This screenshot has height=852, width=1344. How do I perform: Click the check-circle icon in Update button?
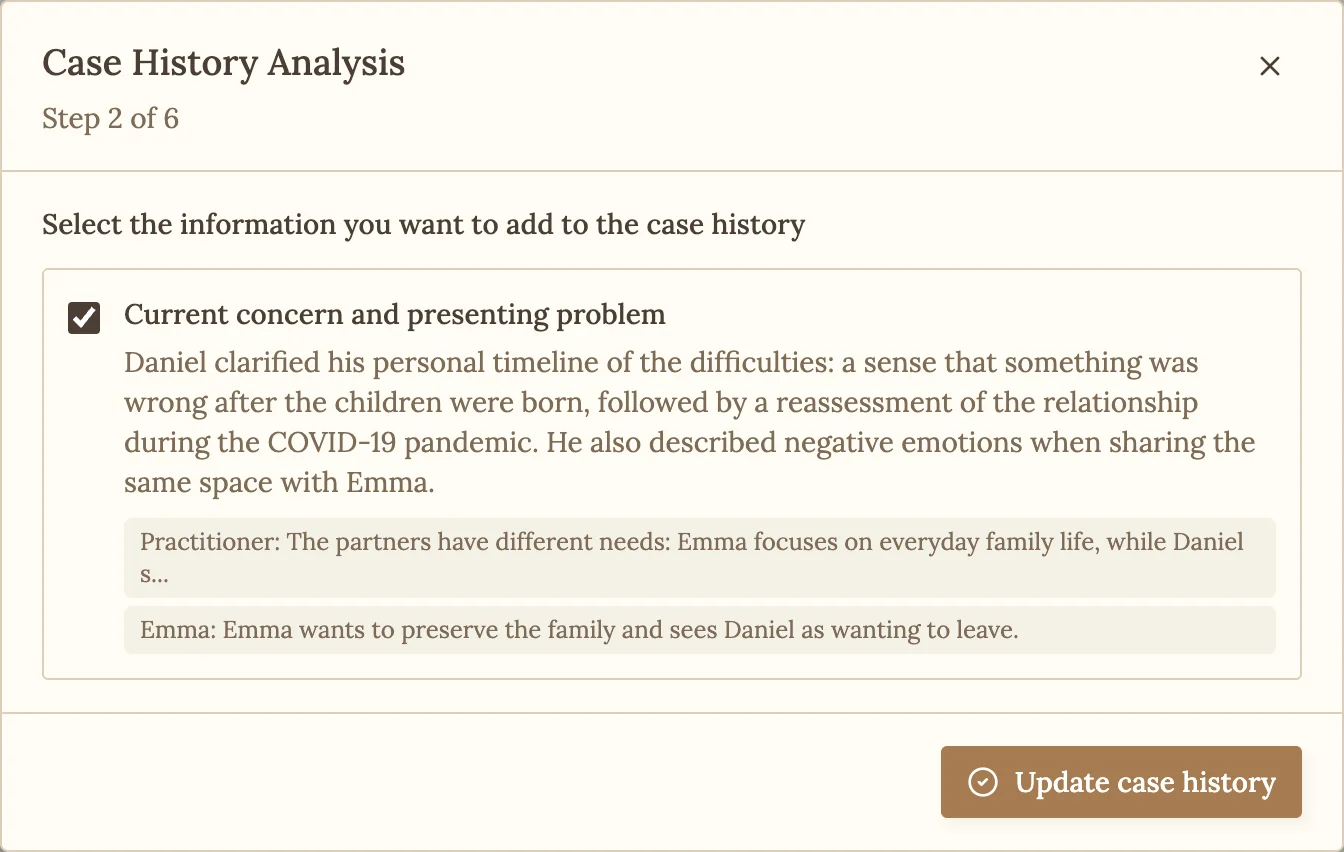pyautogui.click(x=984, y=782)
